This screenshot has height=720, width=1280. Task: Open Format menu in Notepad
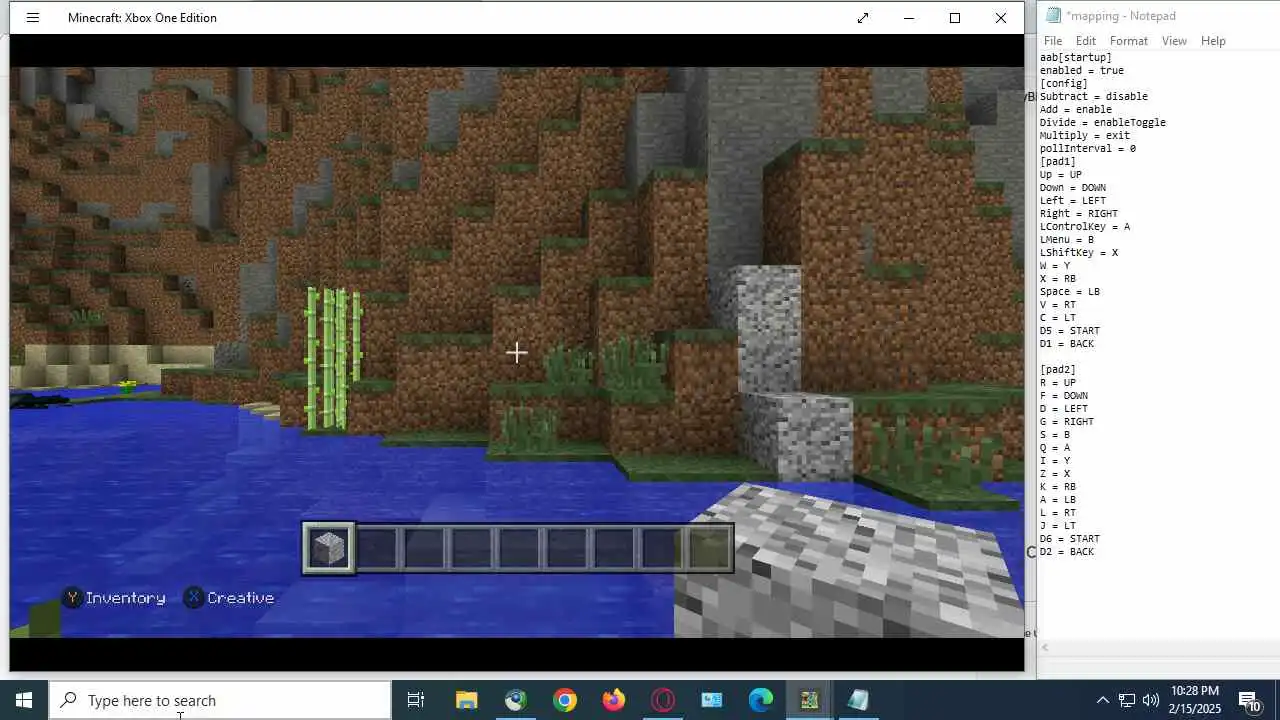coord(1128,41)
